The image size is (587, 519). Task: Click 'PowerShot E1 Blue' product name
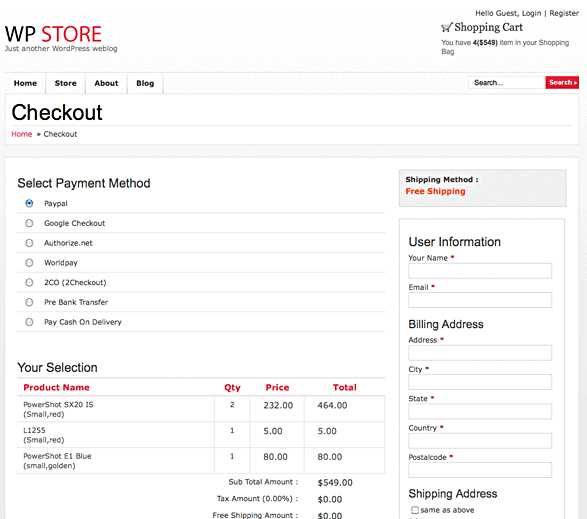pyautogui.click(x=57, y=456)
